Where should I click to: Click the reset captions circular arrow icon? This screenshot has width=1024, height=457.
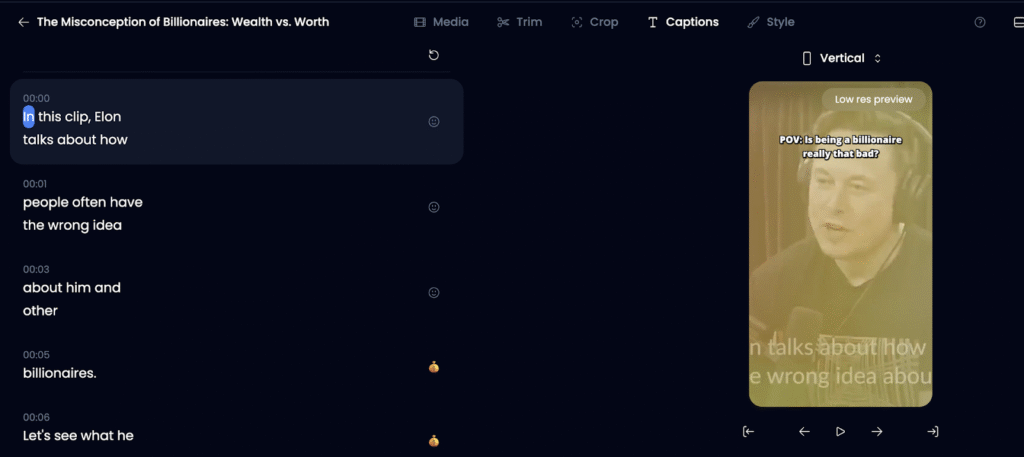click(433, 55)
